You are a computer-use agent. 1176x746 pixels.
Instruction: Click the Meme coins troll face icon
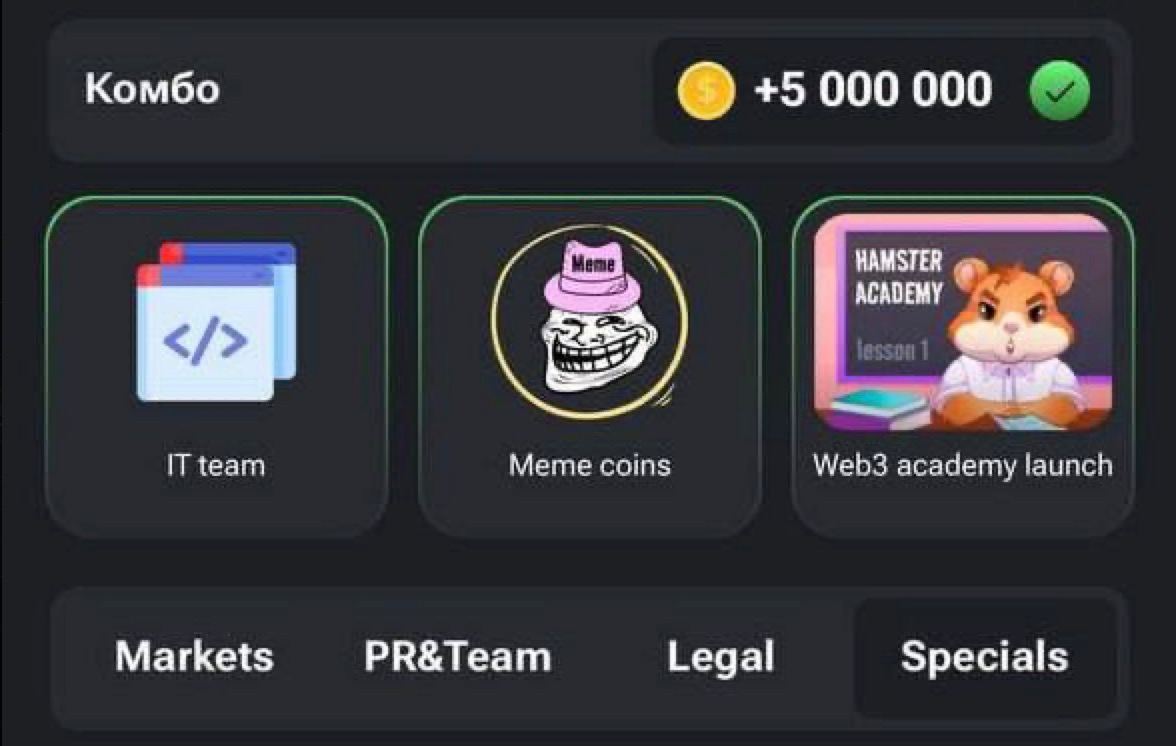click(x=590, y=321)
